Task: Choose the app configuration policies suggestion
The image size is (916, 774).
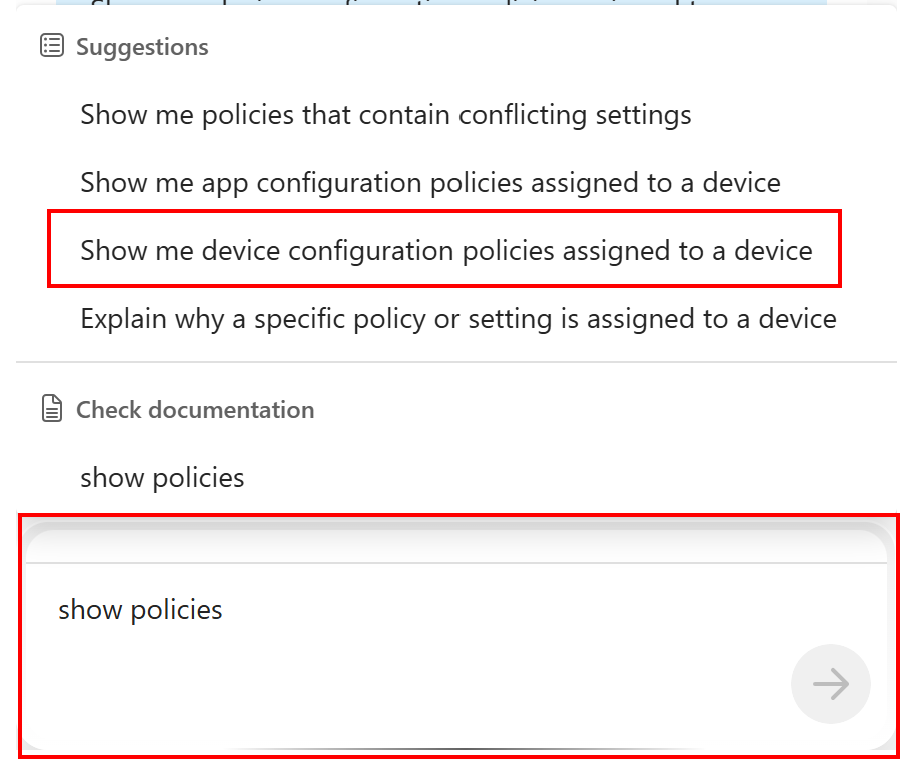Action: 430,183
